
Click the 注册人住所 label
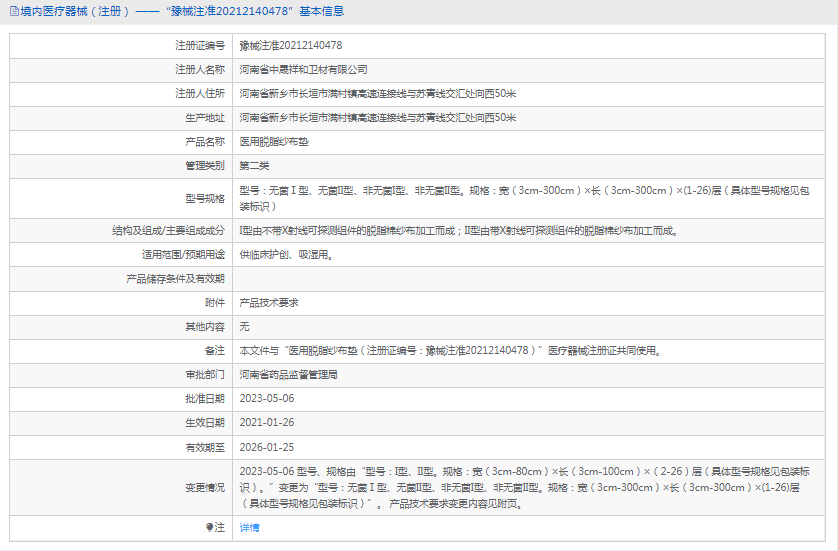(x=200, y=94)
